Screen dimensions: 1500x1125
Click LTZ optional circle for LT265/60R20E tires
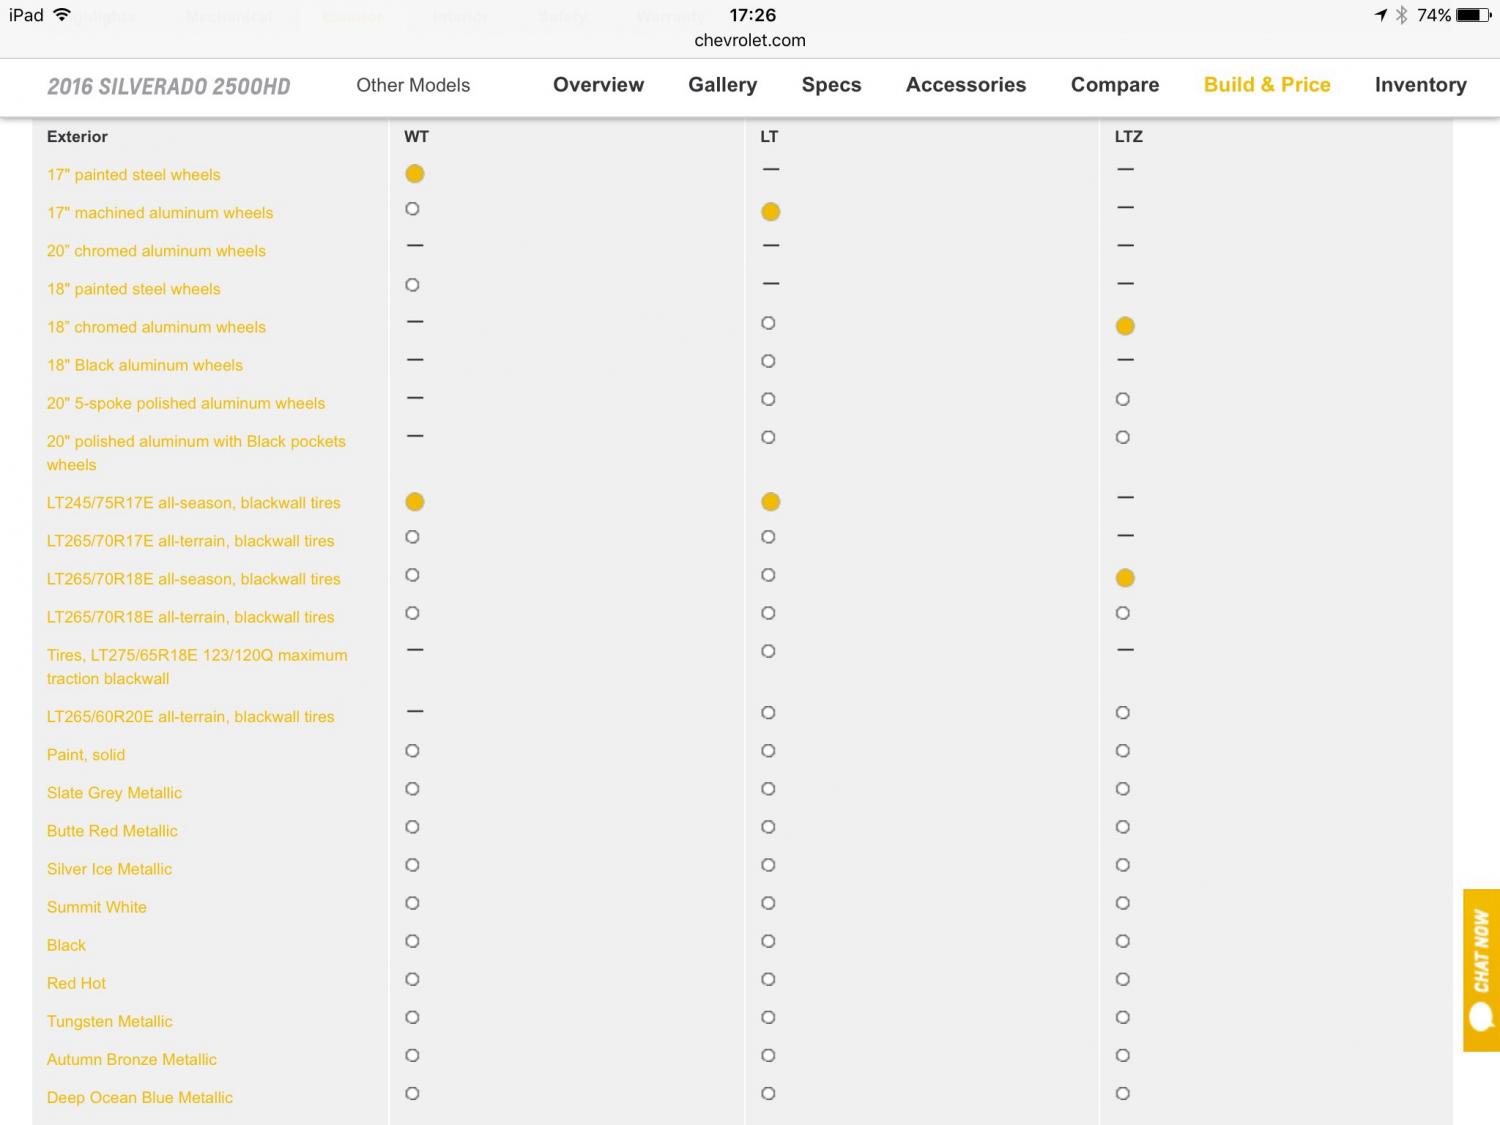[x=1123, y=713]
